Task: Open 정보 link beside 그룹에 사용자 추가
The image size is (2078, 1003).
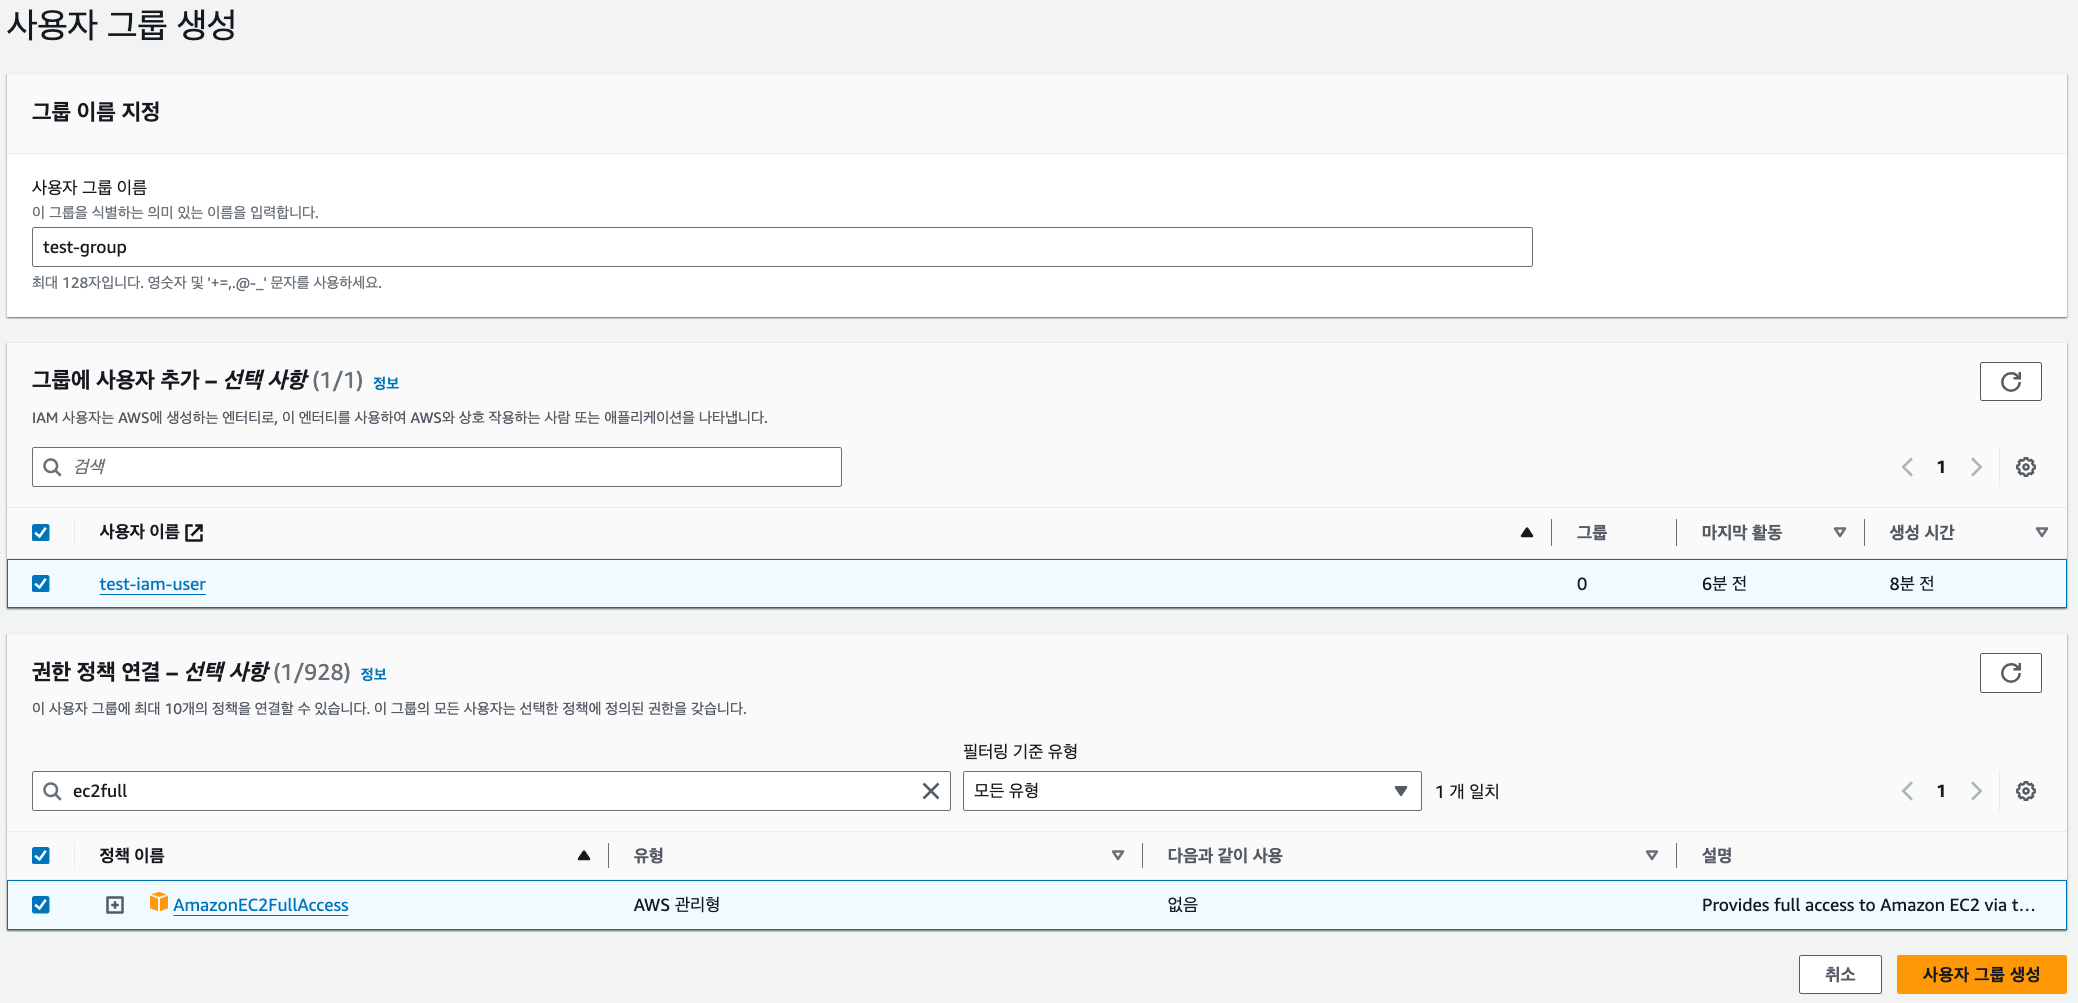Action: pos(386,383)
